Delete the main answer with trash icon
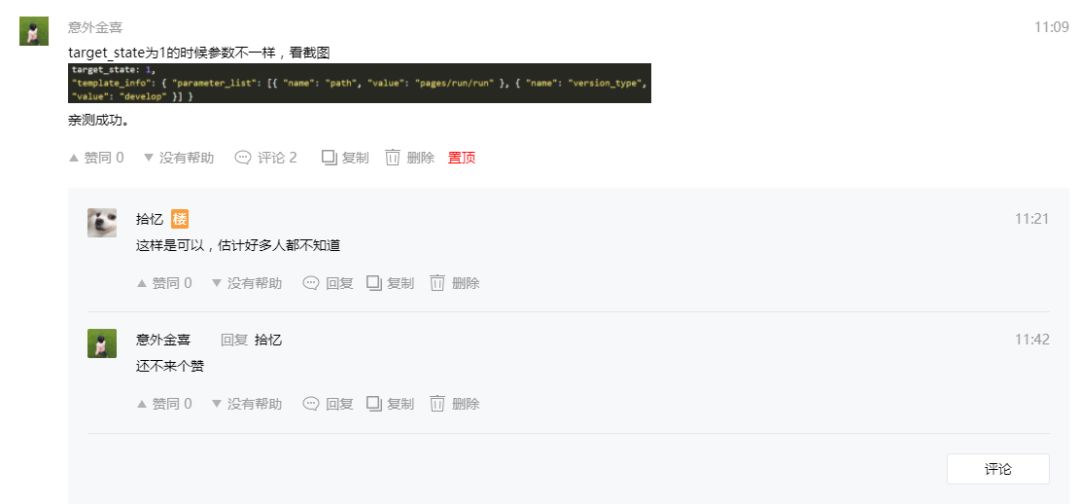The width and height of the screenshot is (1080, 504). tap(410, 158)
